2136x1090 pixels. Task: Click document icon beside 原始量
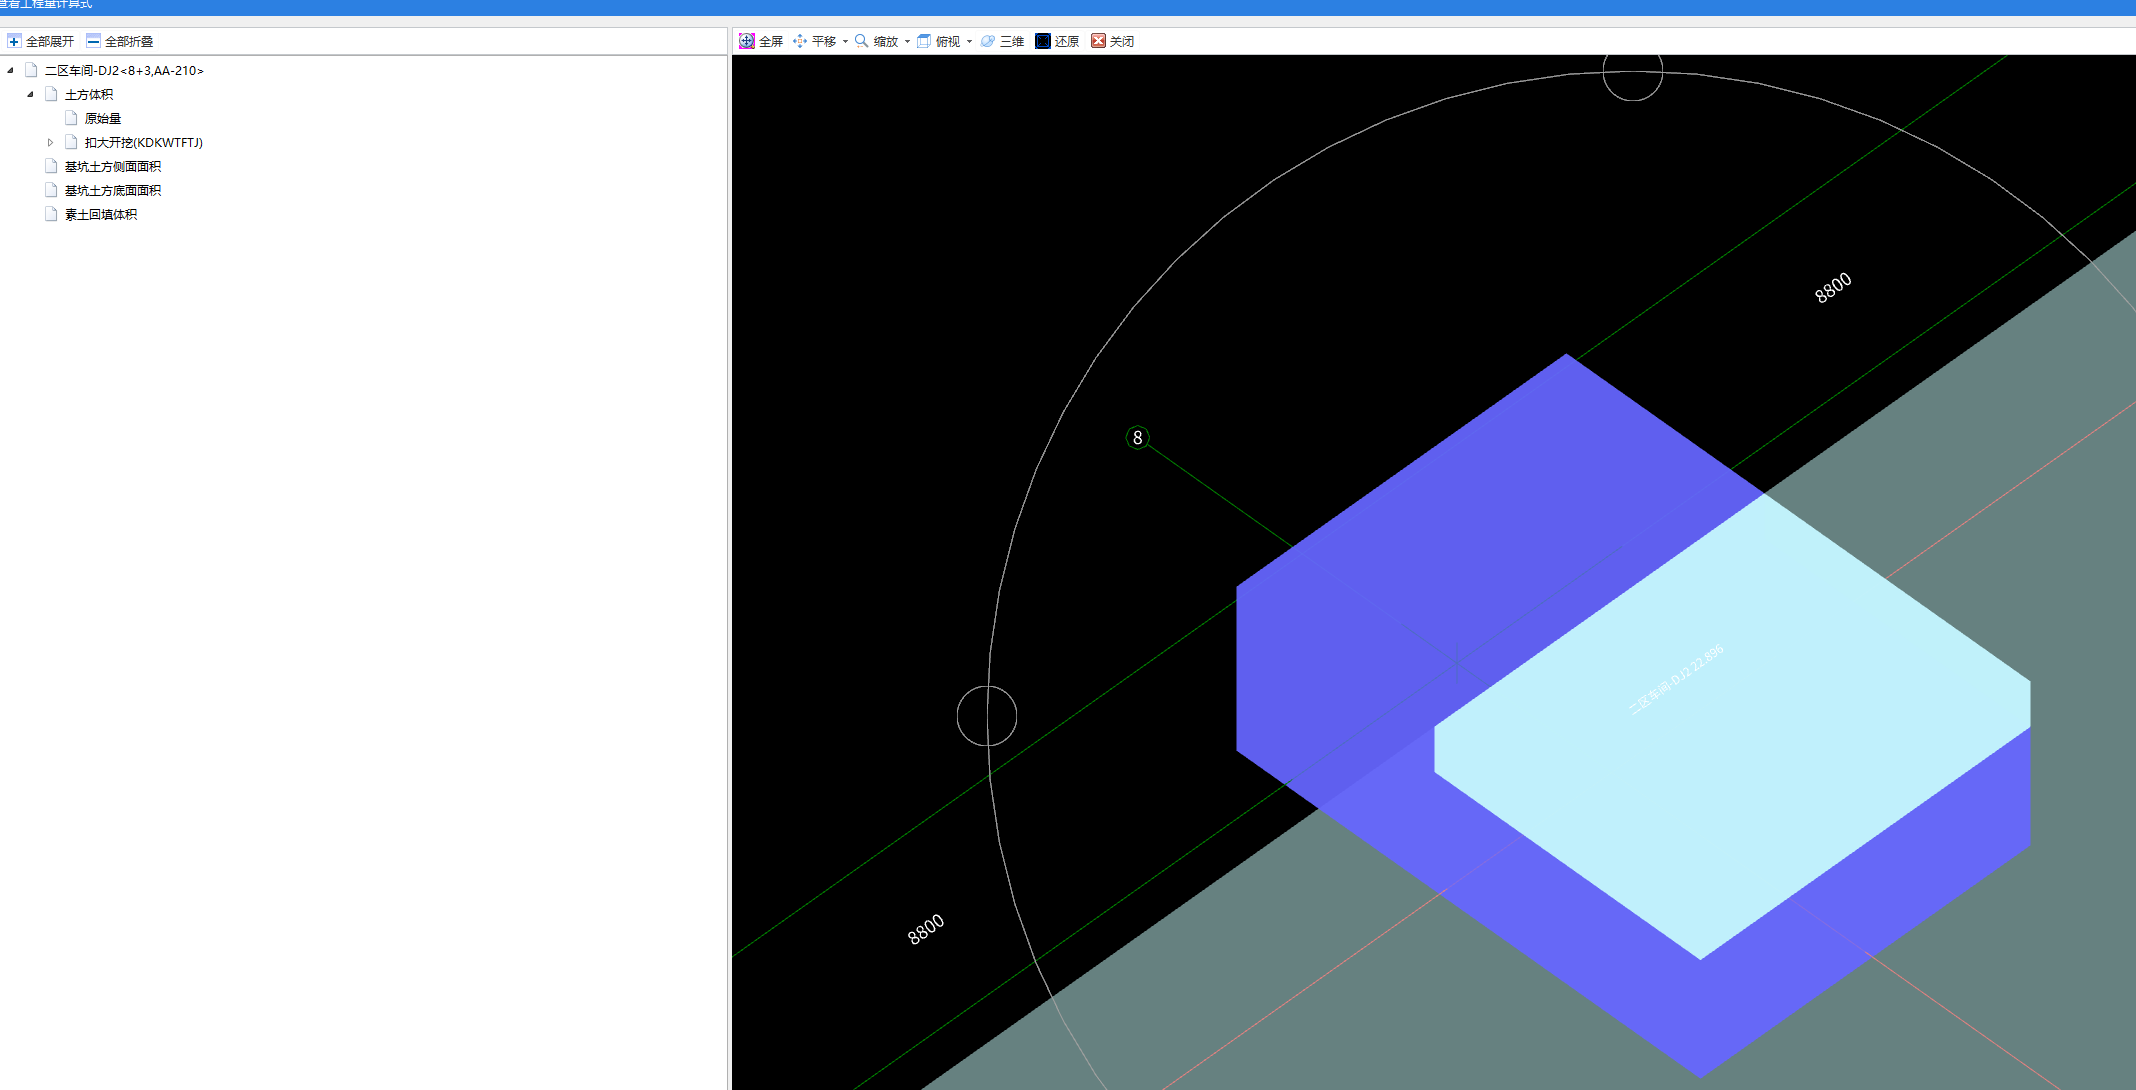(x=71, y=118)
